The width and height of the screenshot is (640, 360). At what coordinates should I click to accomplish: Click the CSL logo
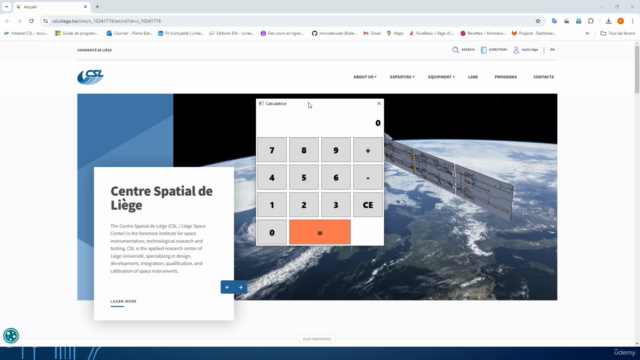(x=90, y=77)
